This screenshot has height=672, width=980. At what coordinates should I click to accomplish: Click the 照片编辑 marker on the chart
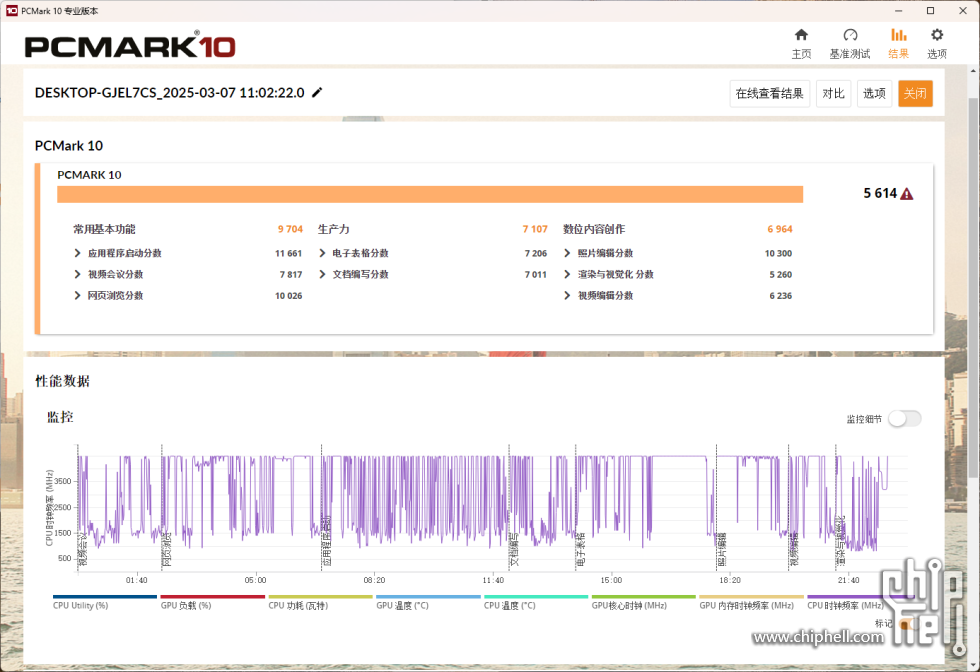721,550
